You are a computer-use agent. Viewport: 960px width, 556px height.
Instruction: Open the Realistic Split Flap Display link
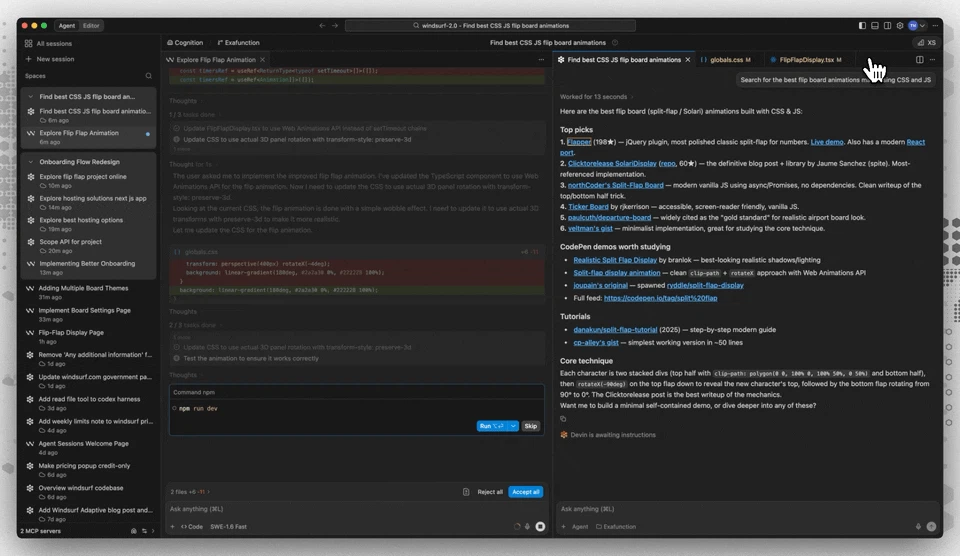tap(615, 260)
